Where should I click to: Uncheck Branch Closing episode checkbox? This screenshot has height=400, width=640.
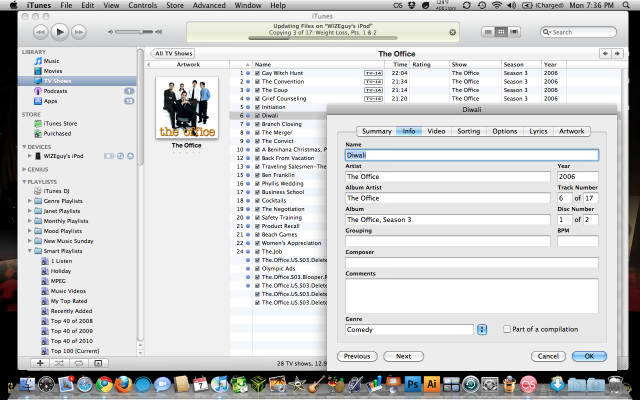click(258, 124)
